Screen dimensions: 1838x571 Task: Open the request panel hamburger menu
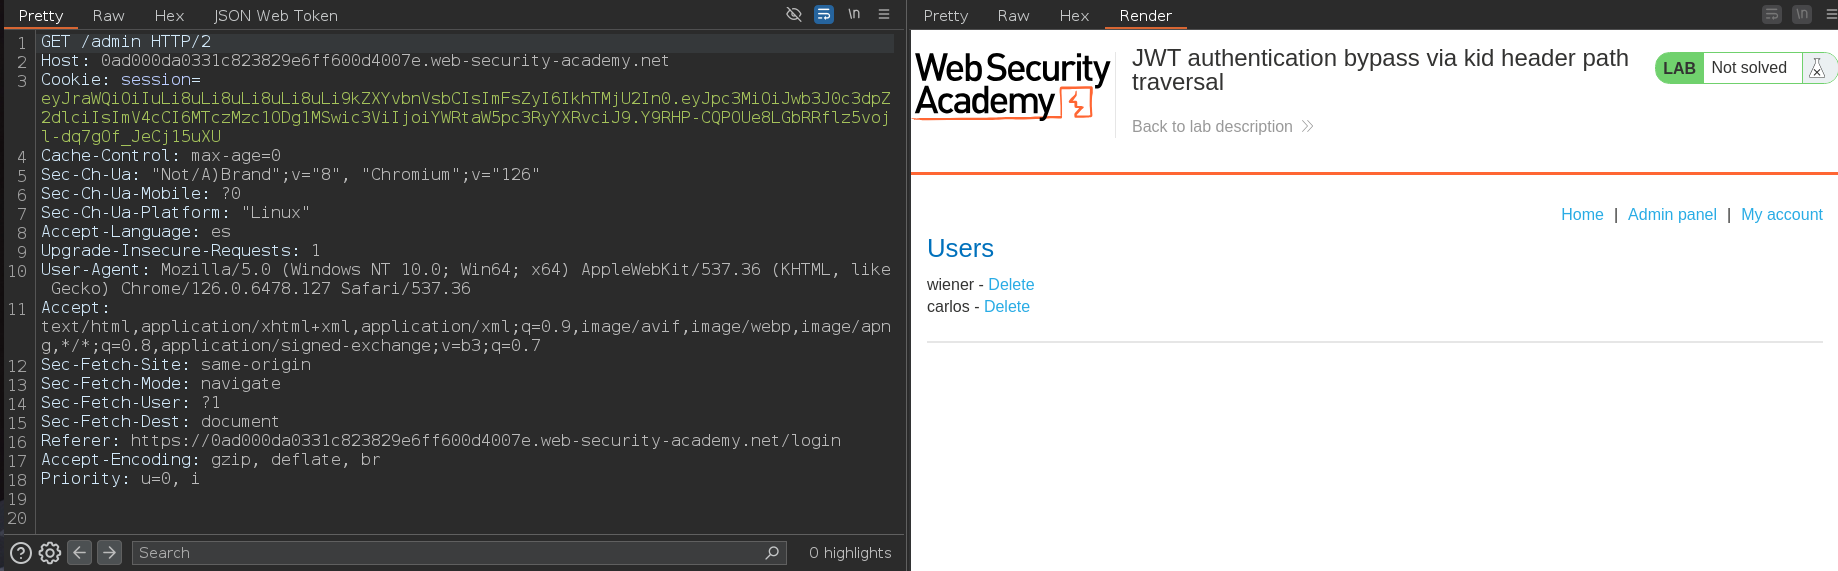coord(884,14)
